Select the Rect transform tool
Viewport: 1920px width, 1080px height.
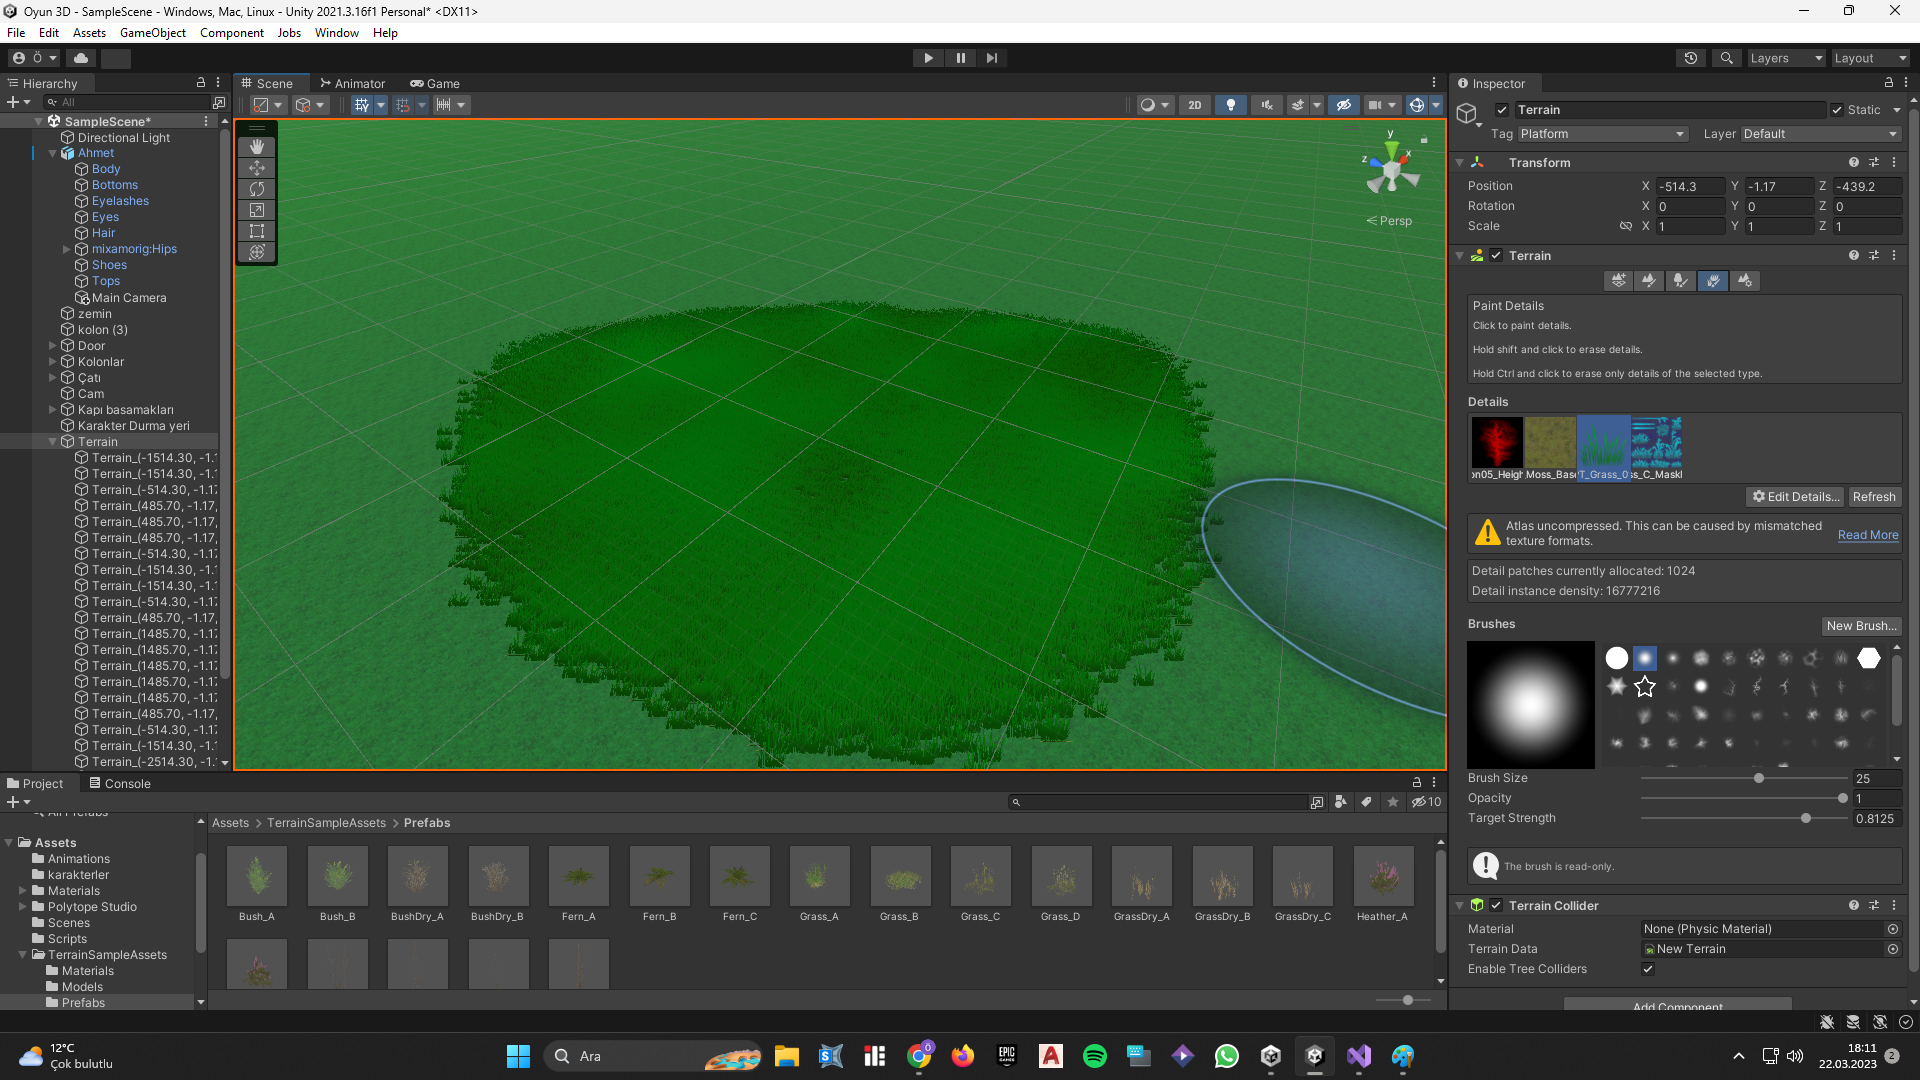tap(257, 231)
